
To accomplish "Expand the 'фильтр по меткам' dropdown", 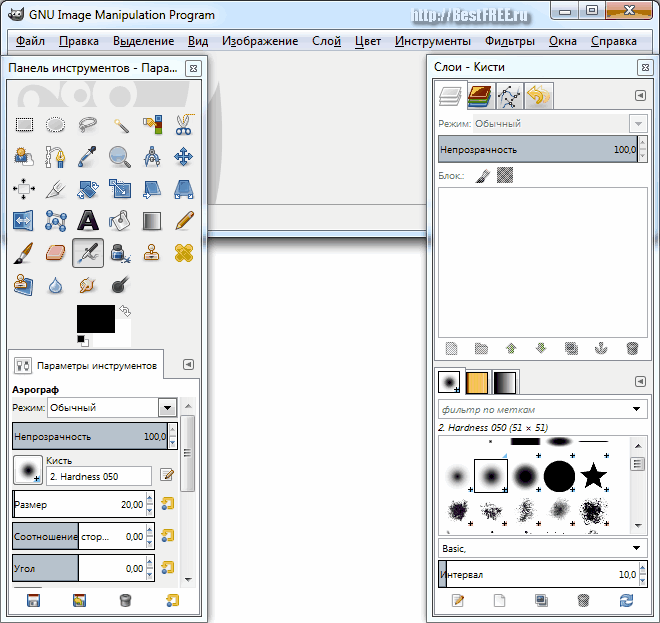I will pyautogui.click(x=638, y=409).
